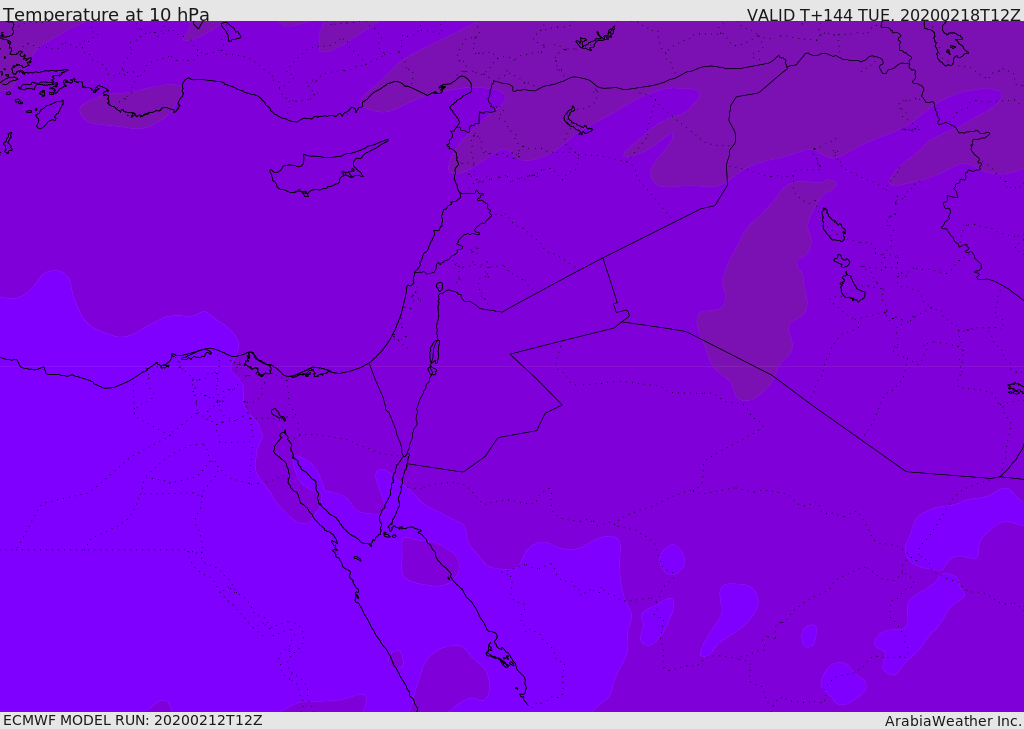Click the 'Temperature at 10 hPa' title text
Viewport: 1024px width, 729px height.
click(x=106, y=14)
